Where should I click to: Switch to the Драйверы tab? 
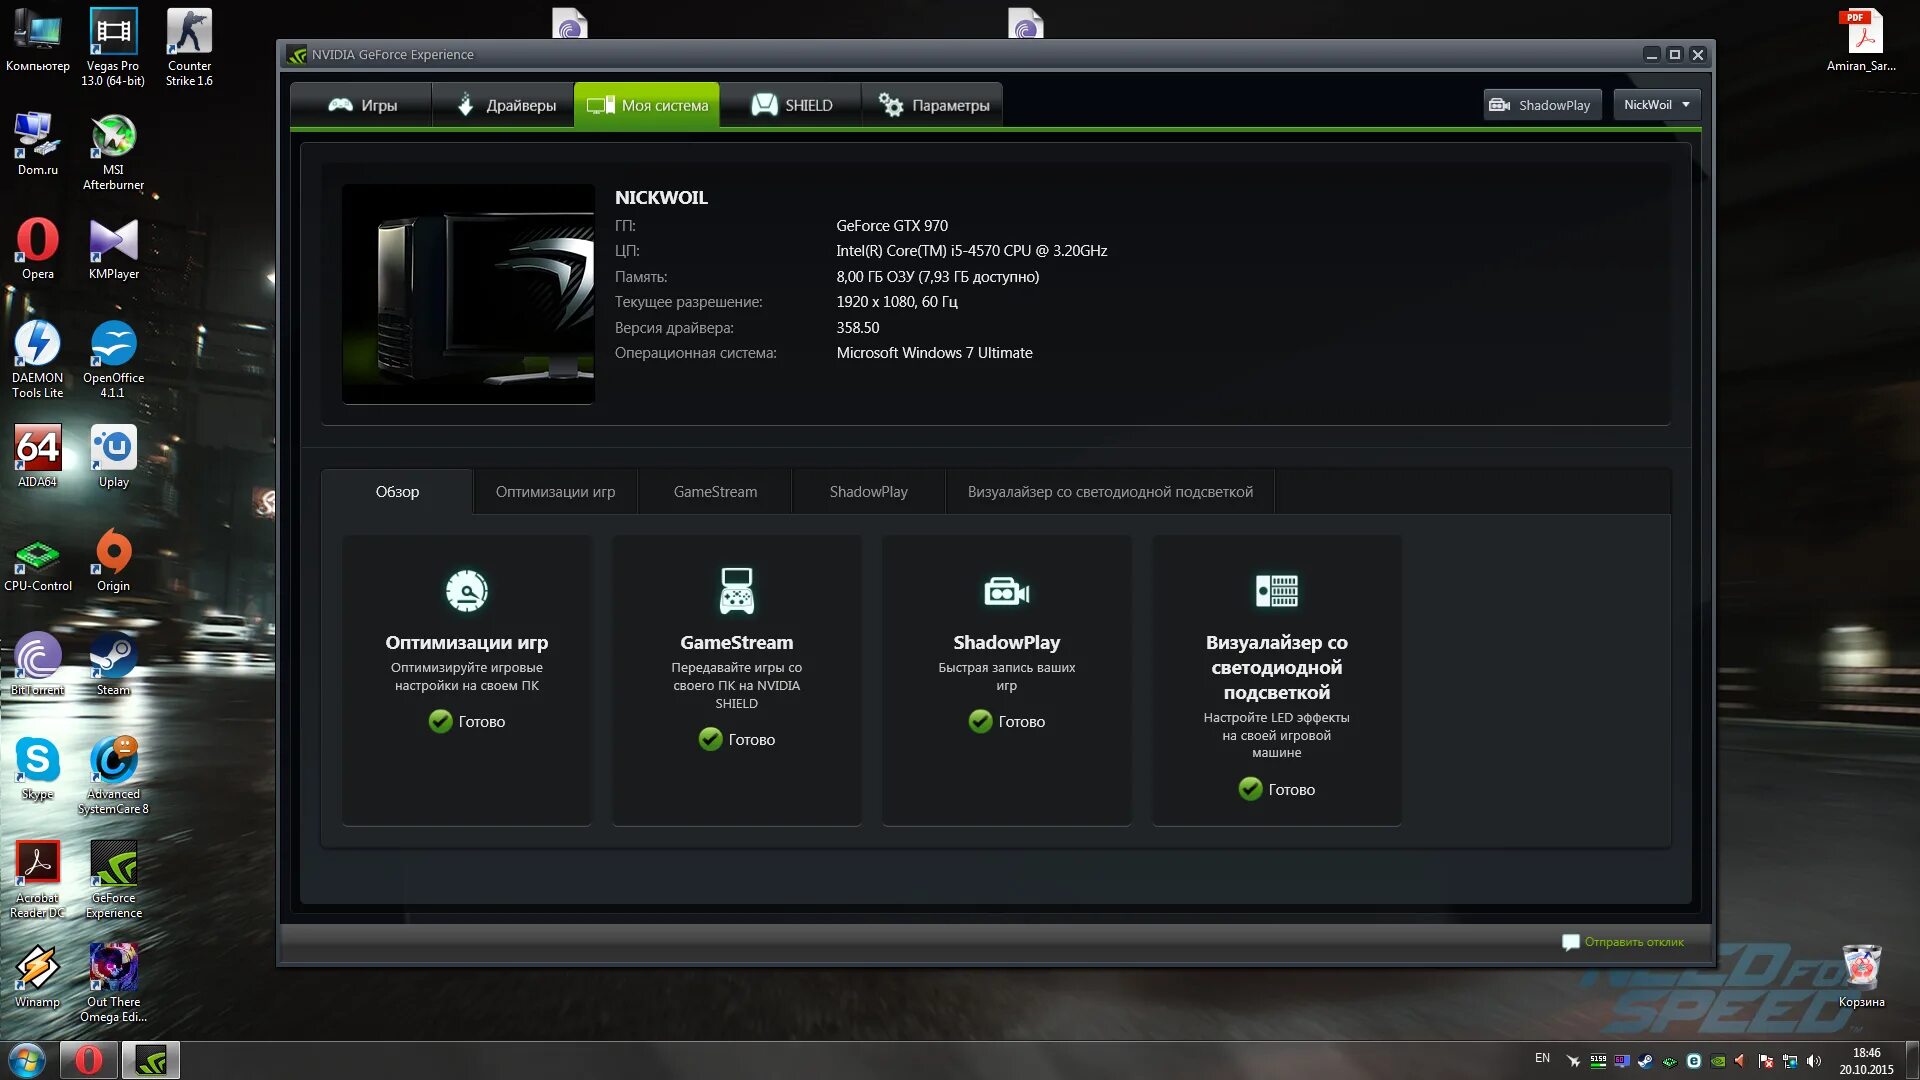504,105
